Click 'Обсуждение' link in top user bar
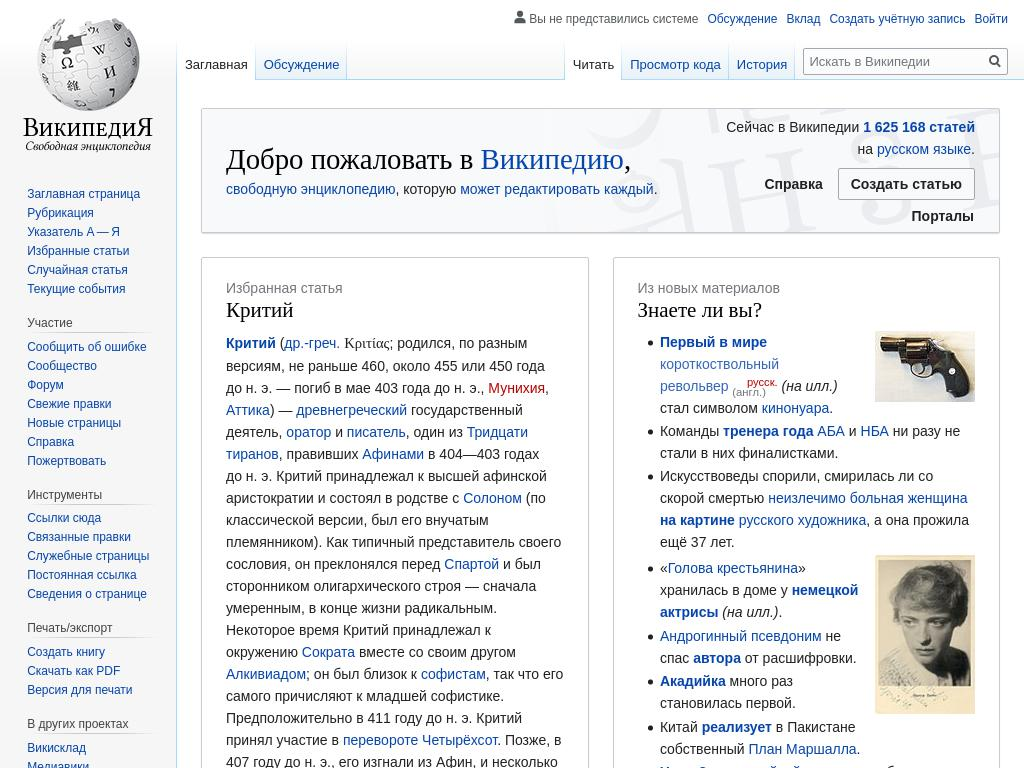This screenshot has height=768, width=1024. coord(742,19)
